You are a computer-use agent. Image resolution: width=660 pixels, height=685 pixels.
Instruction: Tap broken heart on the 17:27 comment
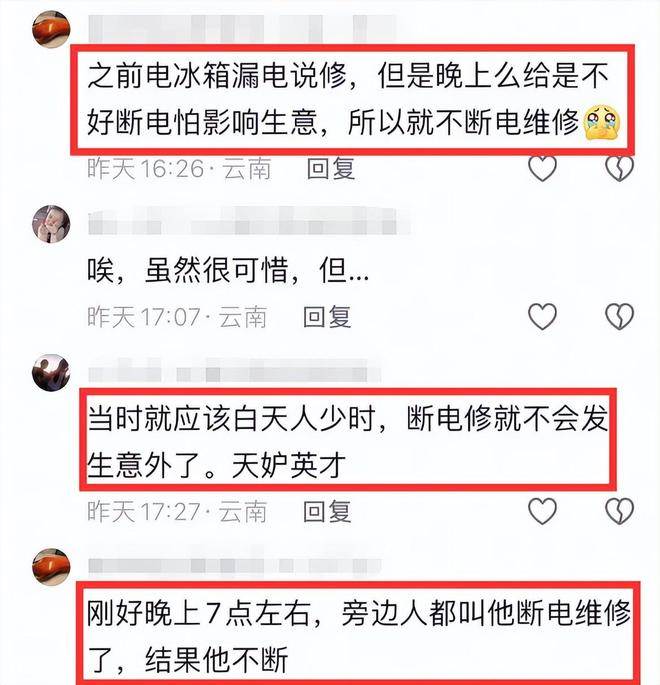619,511
